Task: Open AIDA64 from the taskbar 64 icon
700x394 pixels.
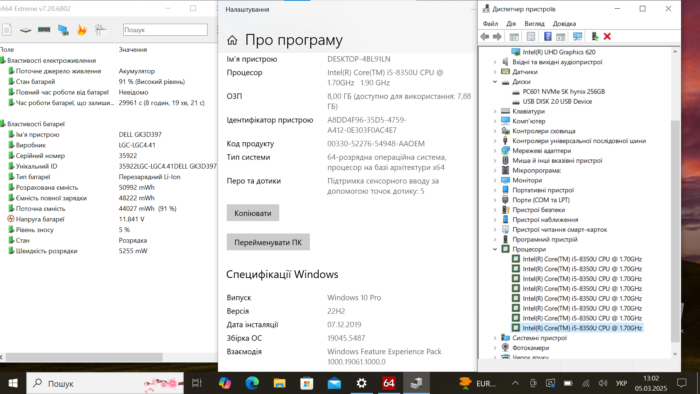Action: click(x=388, y=383)
